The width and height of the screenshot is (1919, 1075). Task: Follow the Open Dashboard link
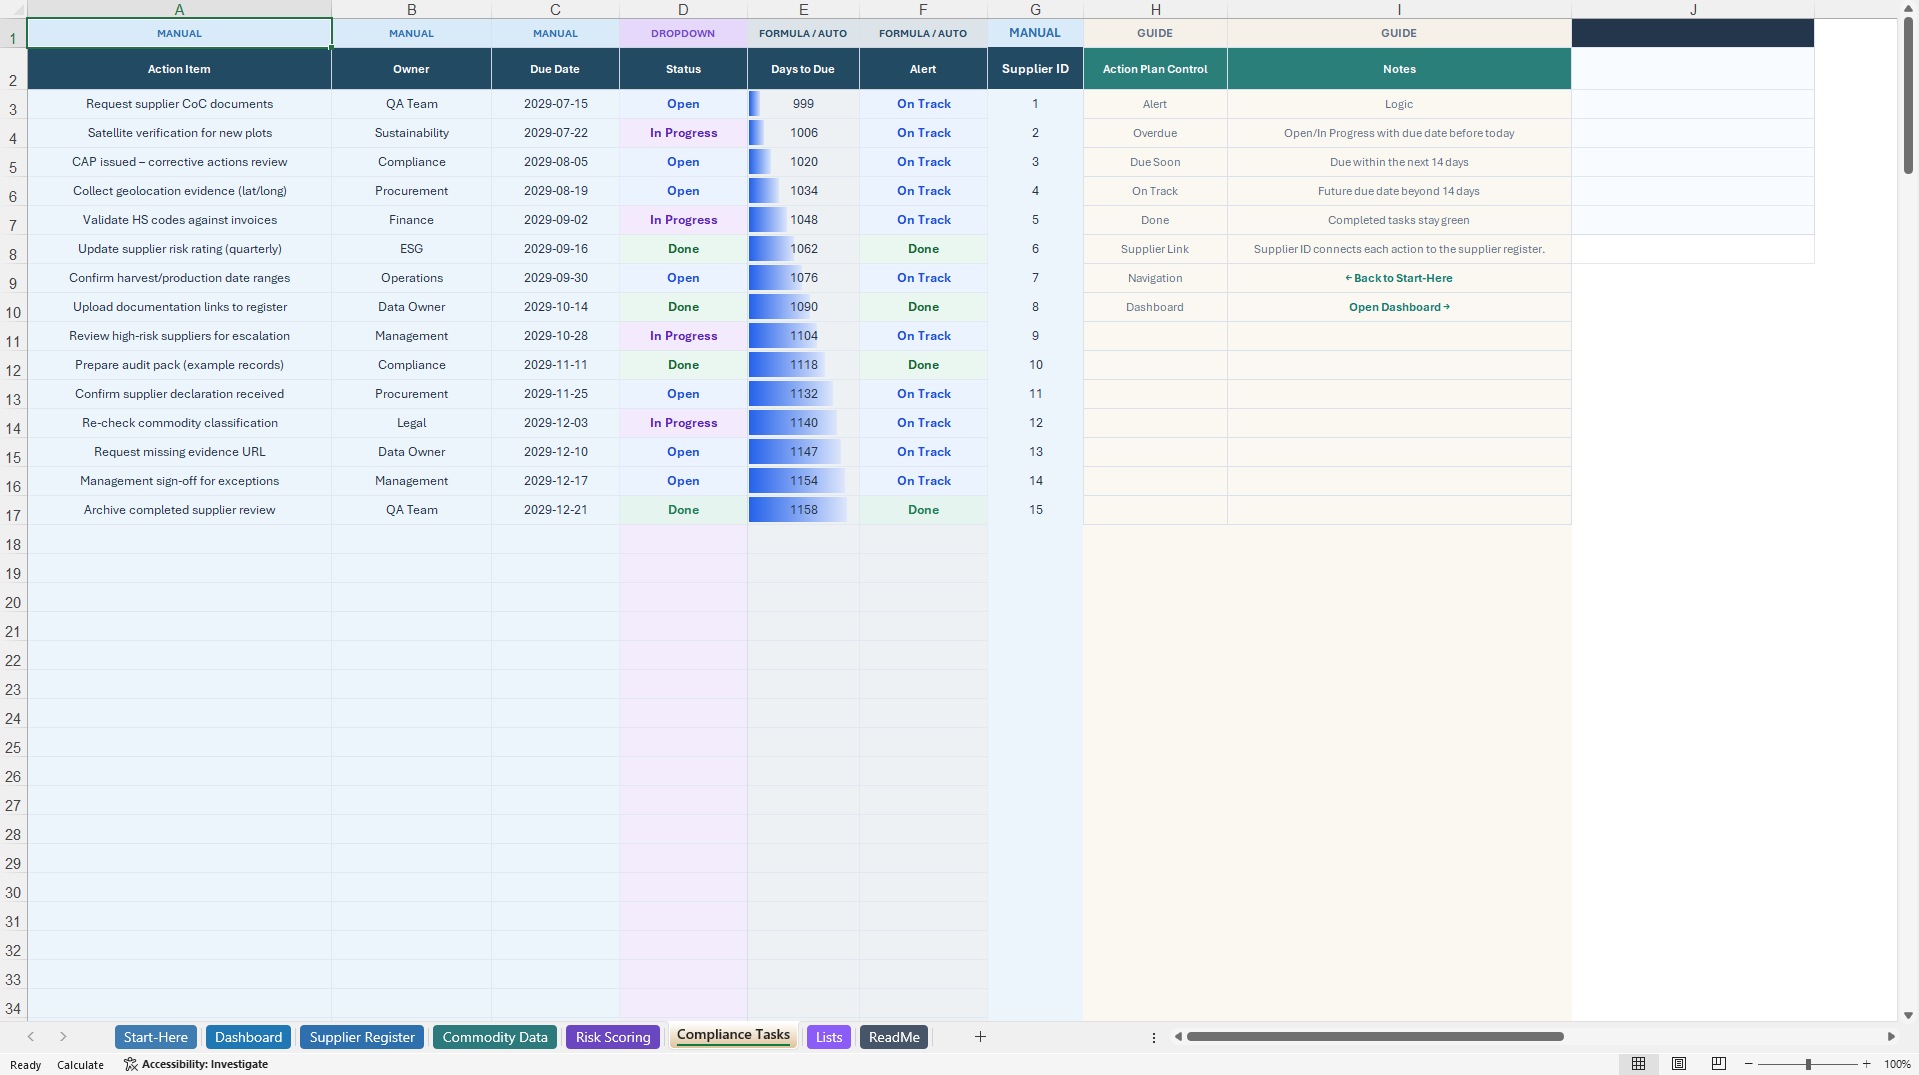pyautogui.click(x=1399, y=307)
